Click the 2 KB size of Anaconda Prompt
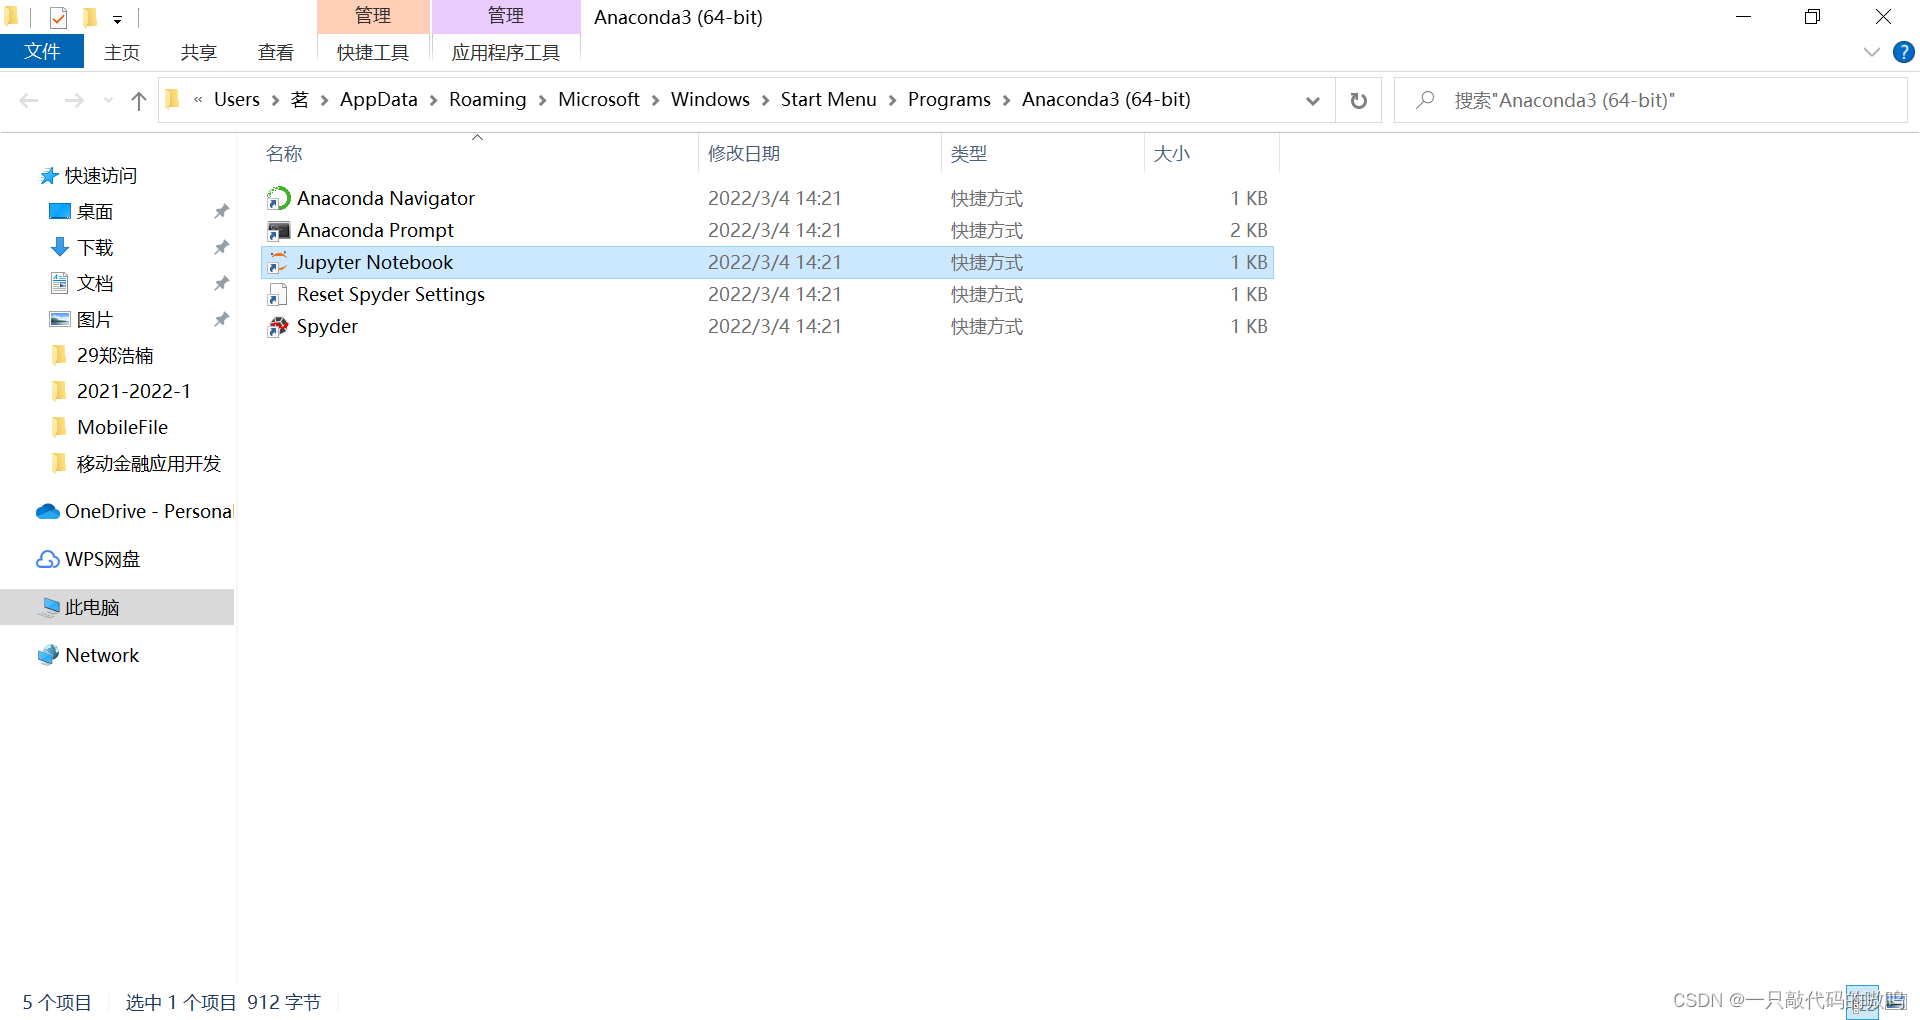Image resolution: width=1920 pixels, height=1020 pixels. click(1248, 231)
